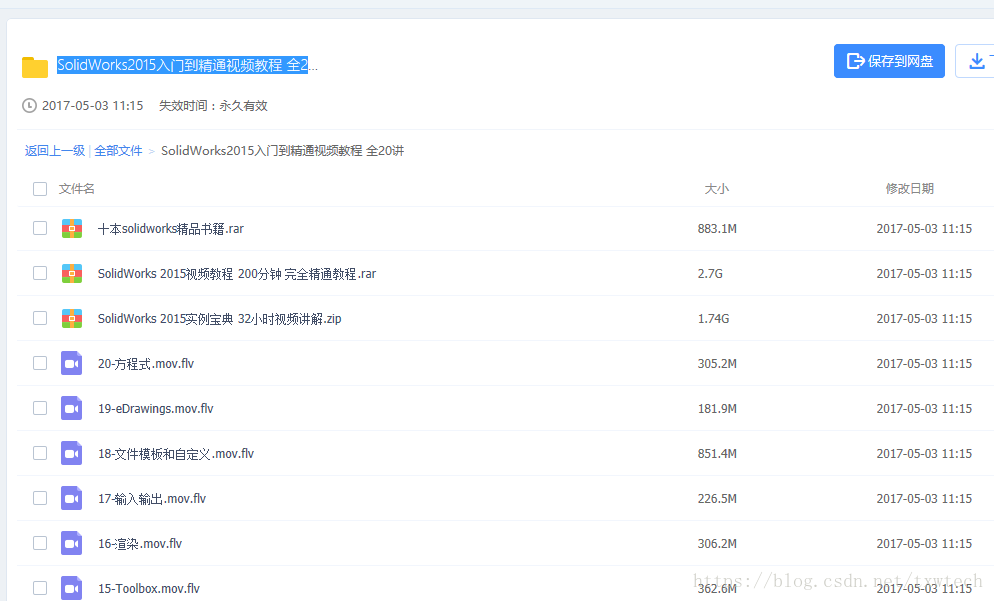Open video 15-Toolbox.mov.flv
The width and height of the screenshot is (994, 601).
149,589
